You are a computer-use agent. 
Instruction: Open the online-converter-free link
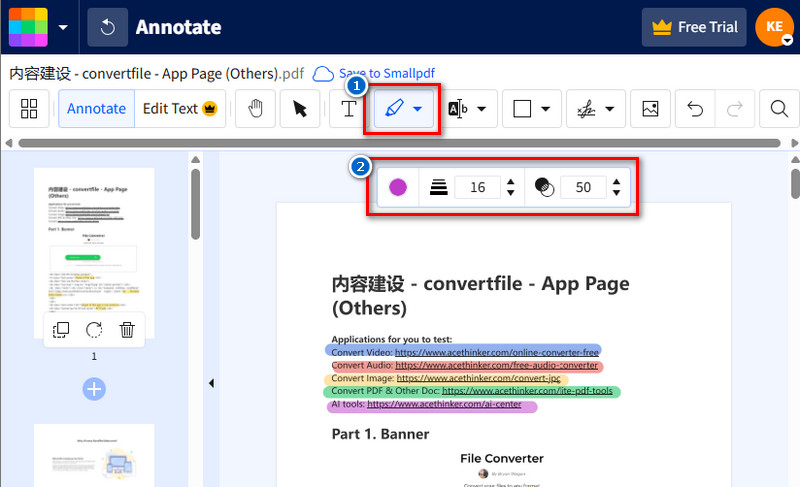pyautogui.click(x=496, y=352)
